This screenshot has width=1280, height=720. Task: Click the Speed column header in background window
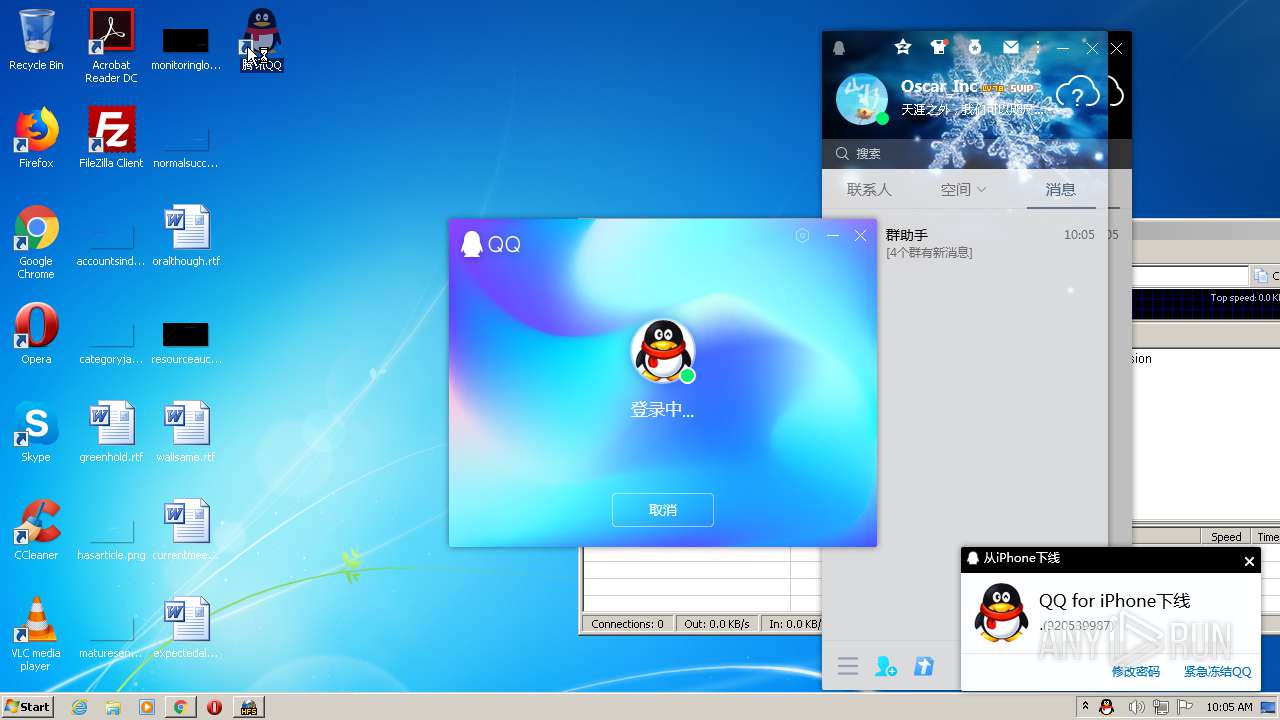[x=1226, y=537]
